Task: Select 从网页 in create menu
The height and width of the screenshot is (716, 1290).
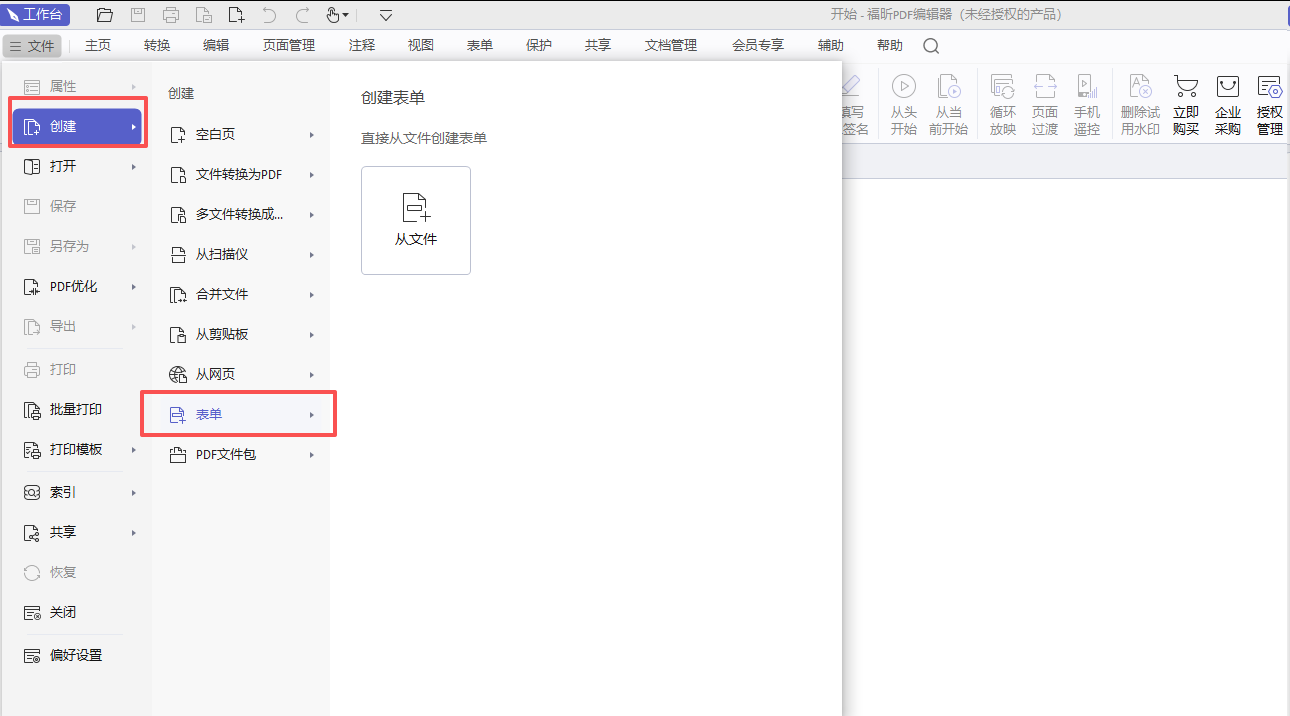Action: click(x=215, y=375)
